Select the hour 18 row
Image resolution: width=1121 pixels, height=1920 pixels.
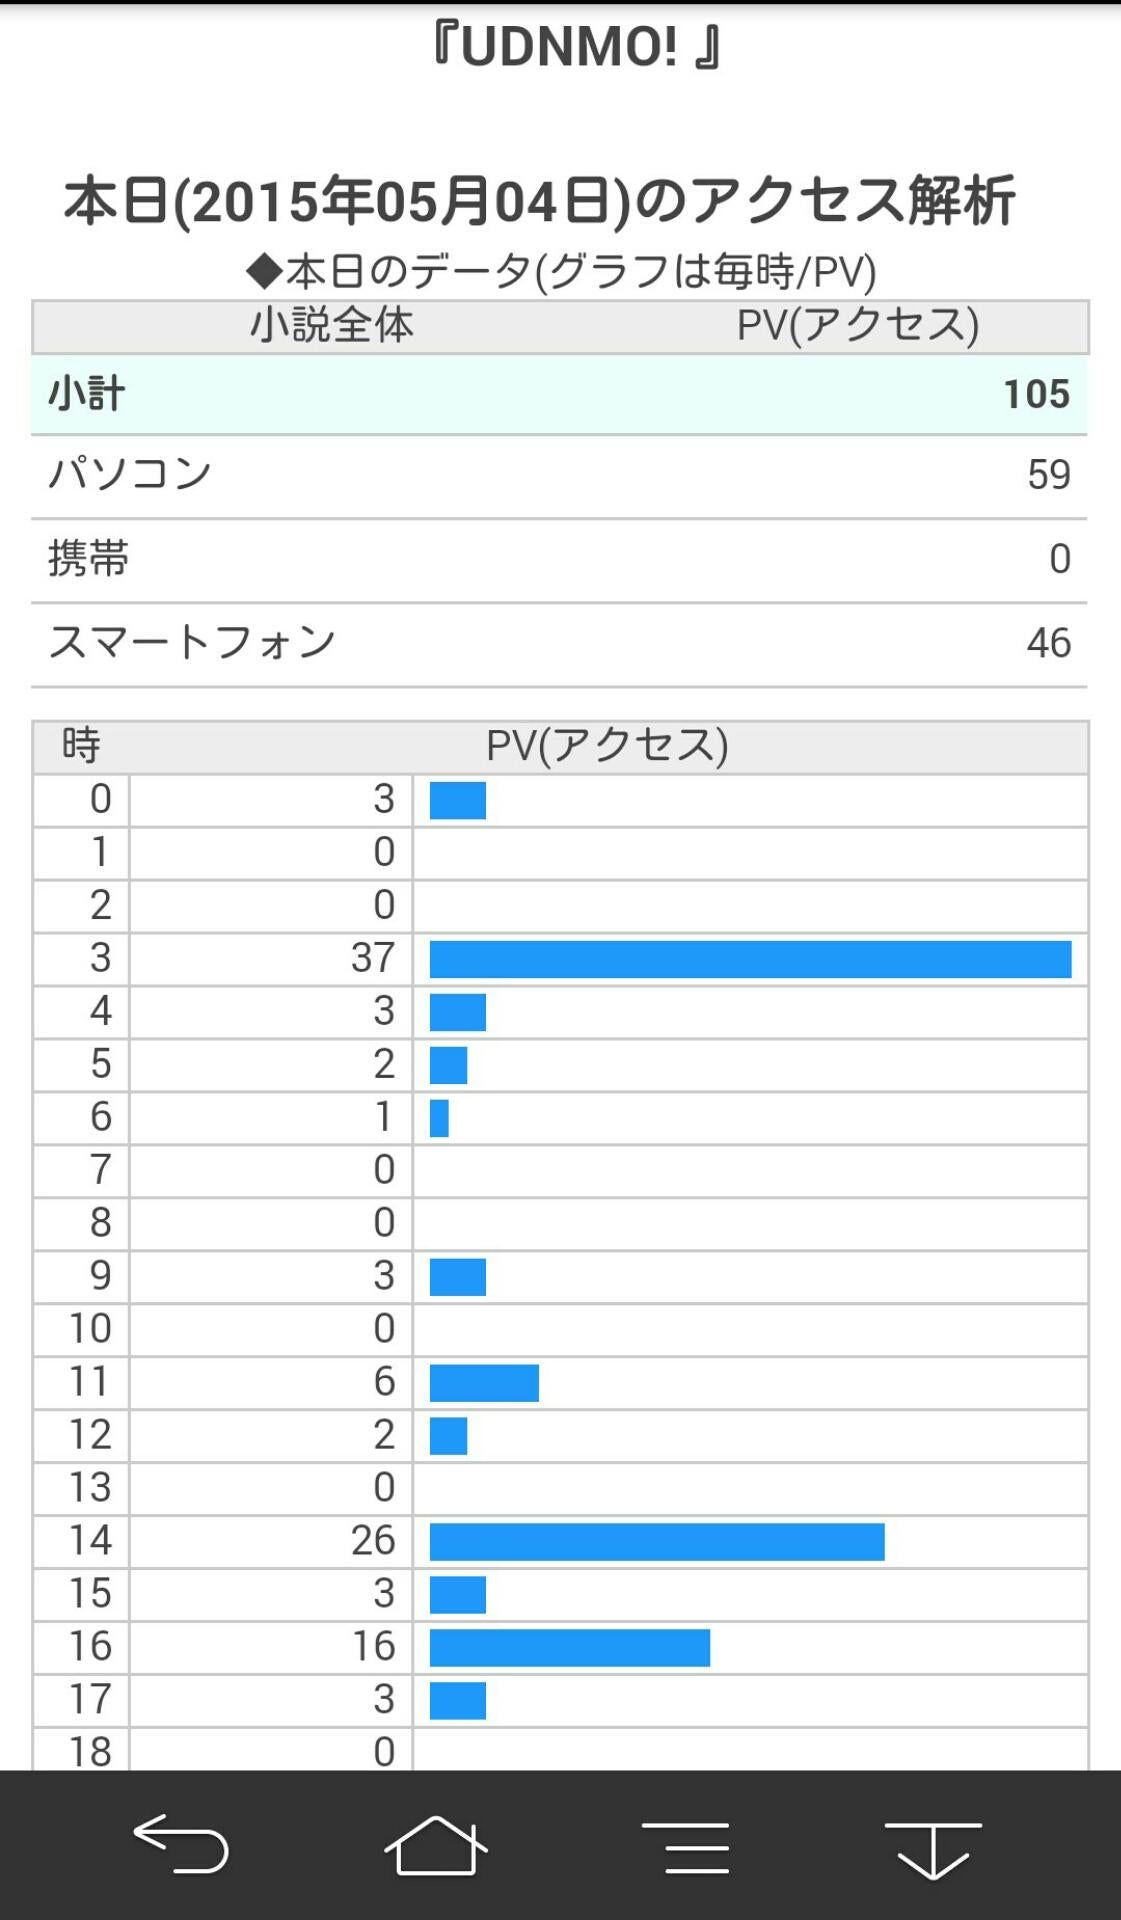coord(560,1751)
